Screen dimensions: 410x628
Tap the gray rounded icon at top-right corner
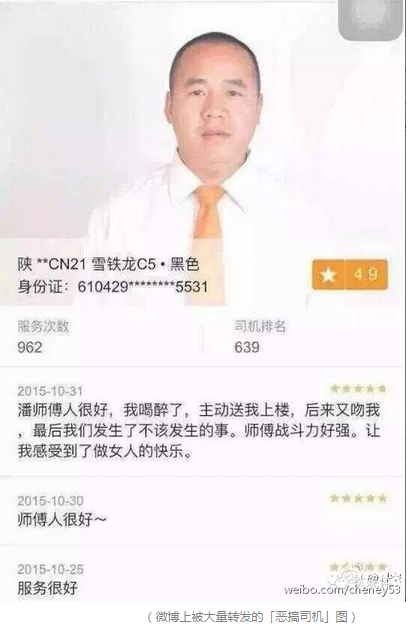pos(370,19)
